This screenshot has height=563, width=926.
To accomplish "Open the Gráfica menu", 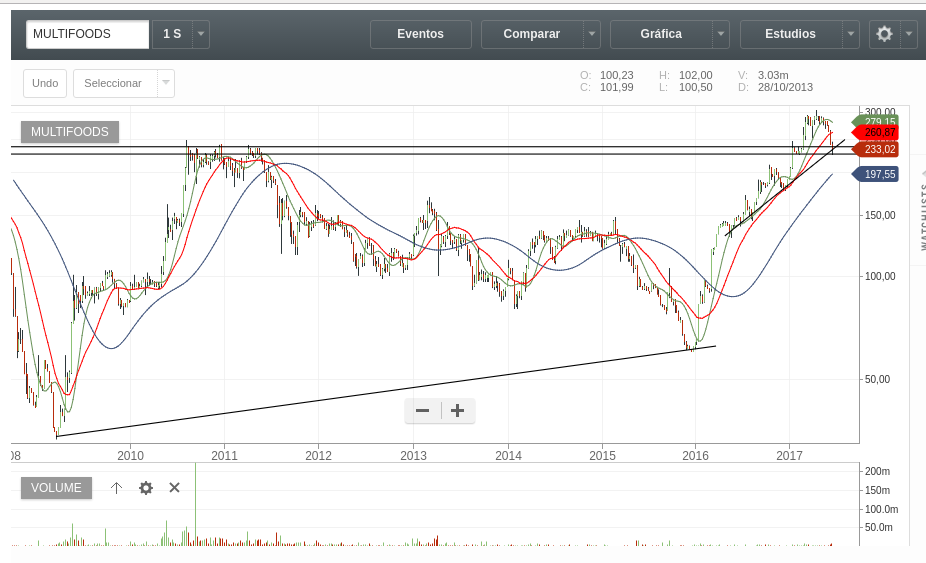I will pyautogui.click(x=661, y=34).
